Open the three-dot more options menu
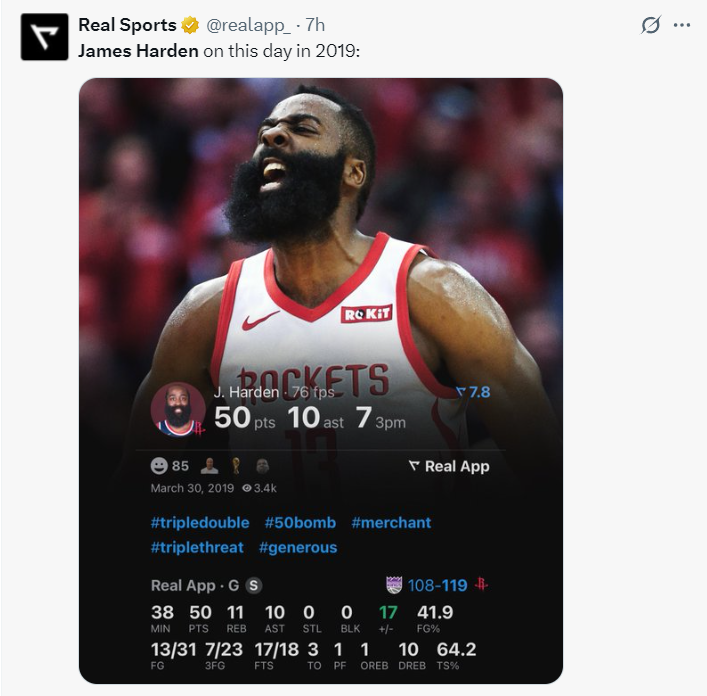 point(682,25)
